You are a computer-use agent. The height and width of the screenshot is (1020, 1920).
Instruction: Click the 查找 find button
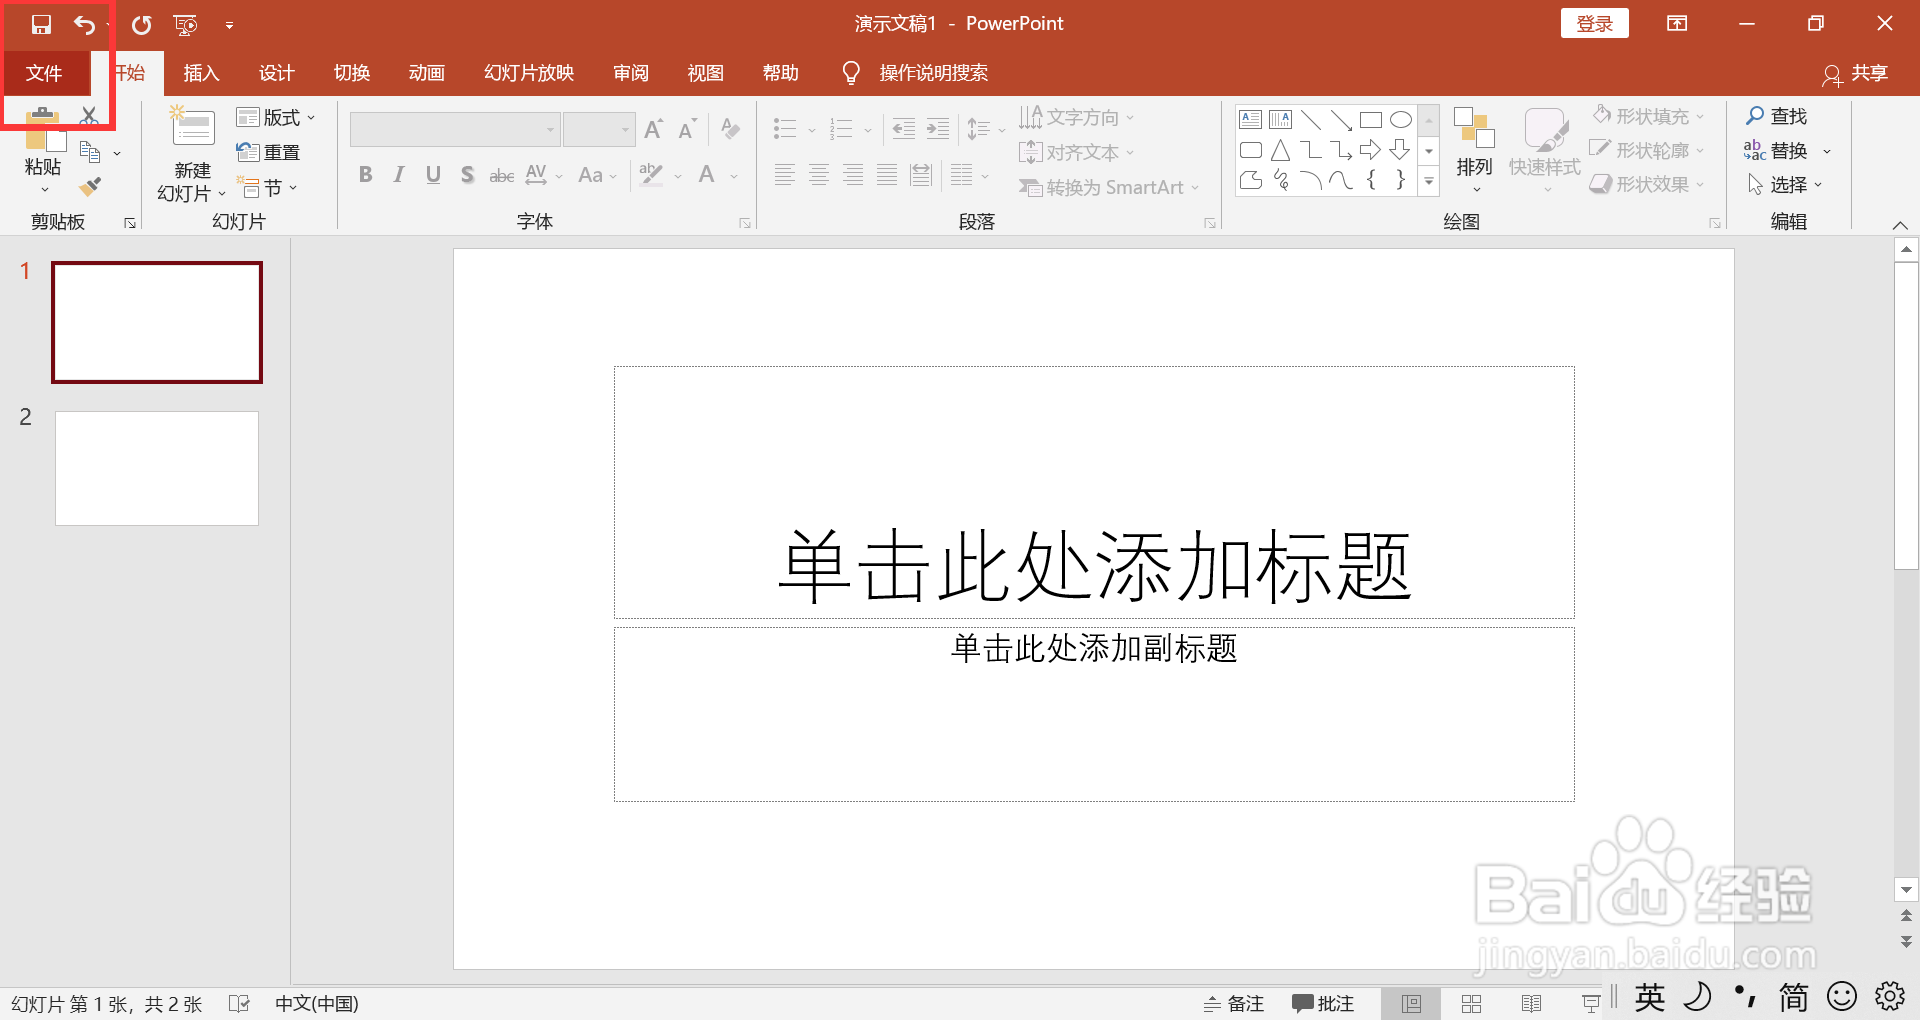click(x=1777, y=116)
